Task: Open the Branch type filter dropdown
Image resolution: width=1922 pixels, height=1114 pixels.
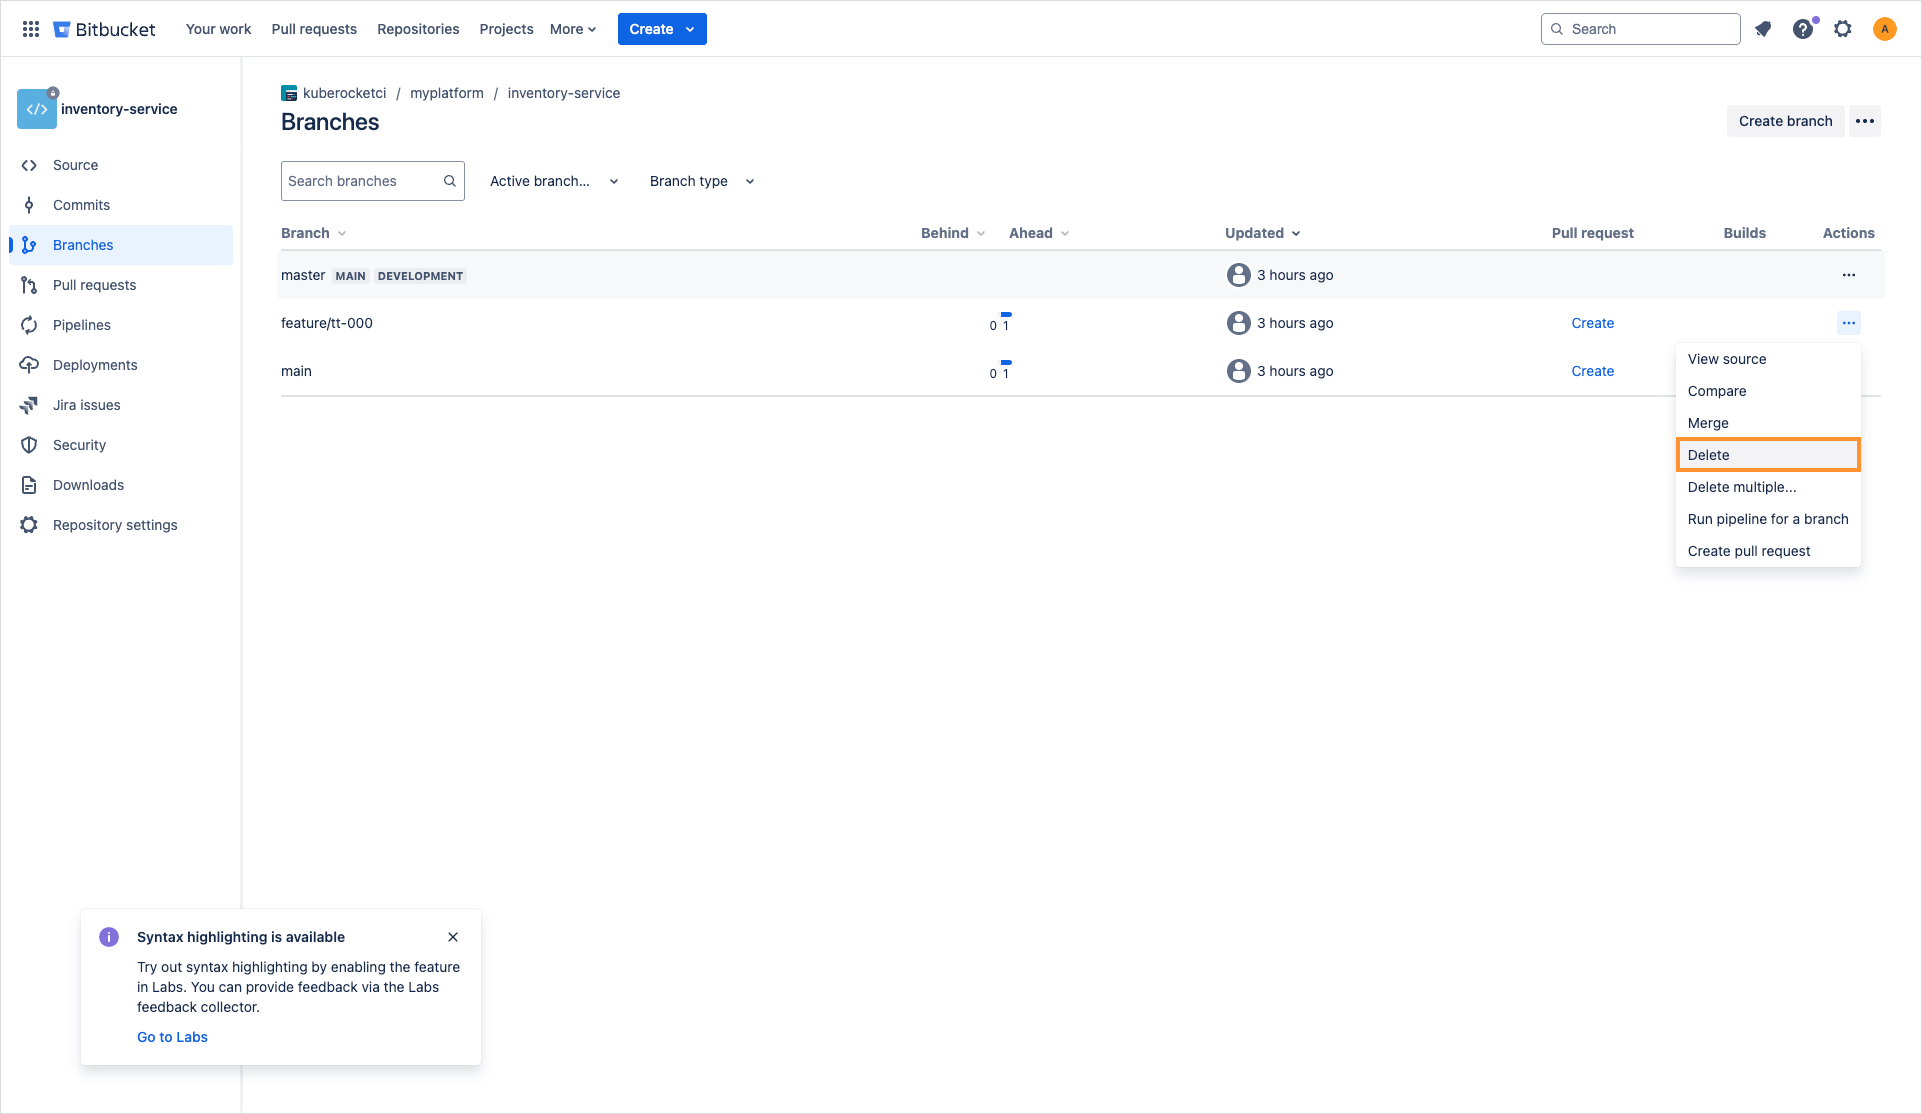Action: point(700,181)
